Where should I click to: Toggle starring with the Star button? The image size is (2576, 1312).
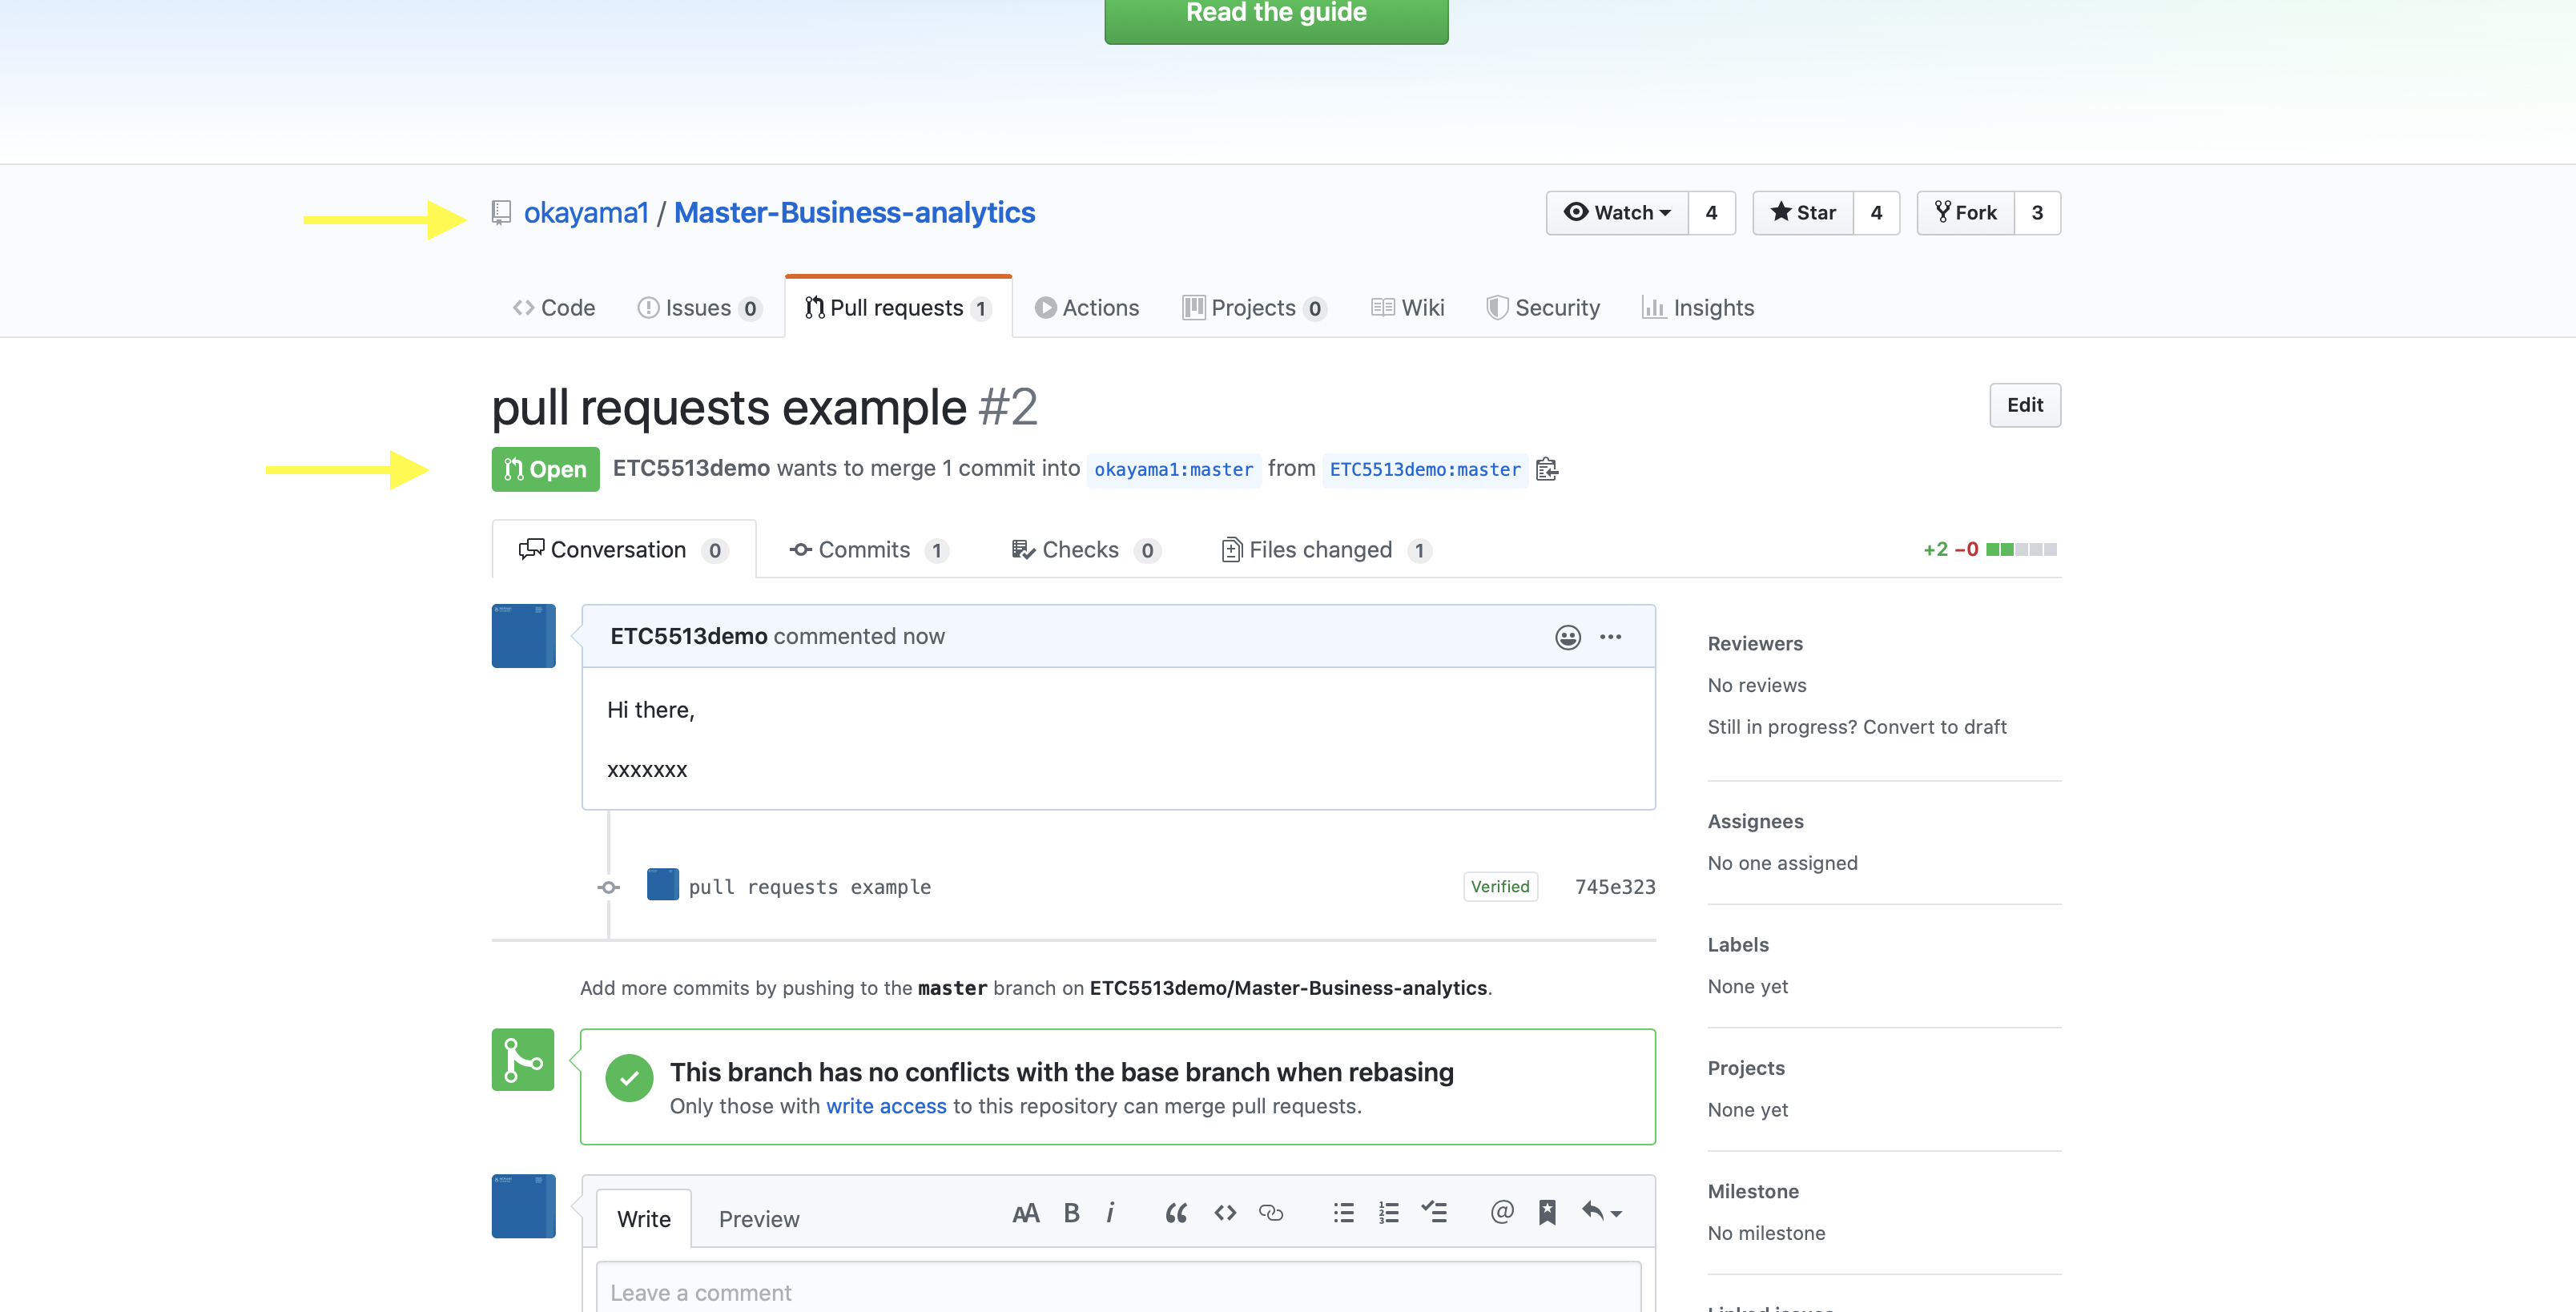coord(1803,213)
